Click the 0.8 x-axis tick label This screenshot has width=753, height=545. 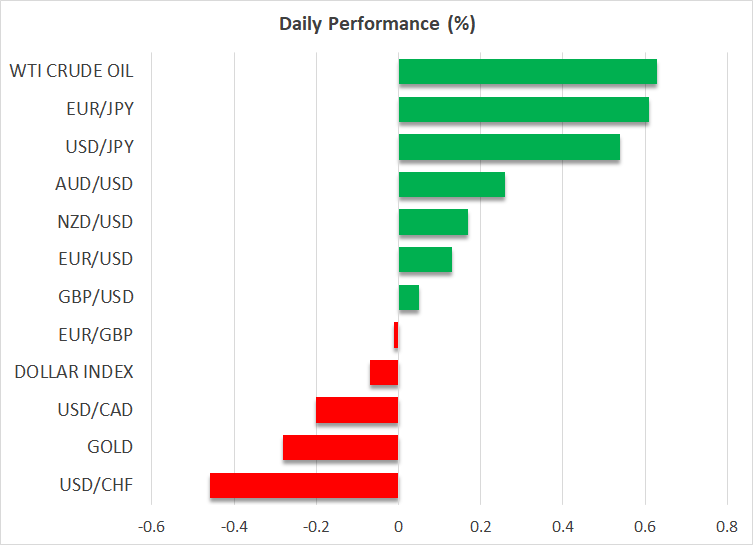pos(727,525)
